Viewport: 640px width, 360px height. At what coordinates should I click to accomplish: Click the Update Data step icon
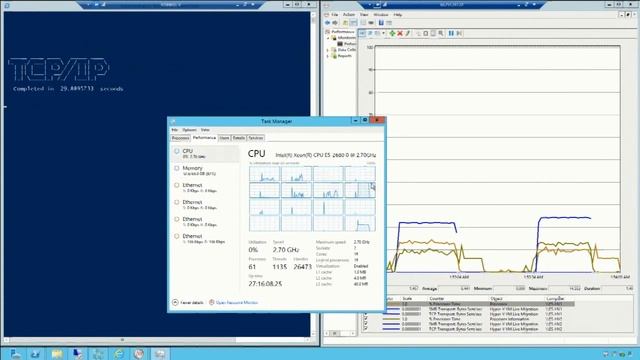(x=459, y=33)
